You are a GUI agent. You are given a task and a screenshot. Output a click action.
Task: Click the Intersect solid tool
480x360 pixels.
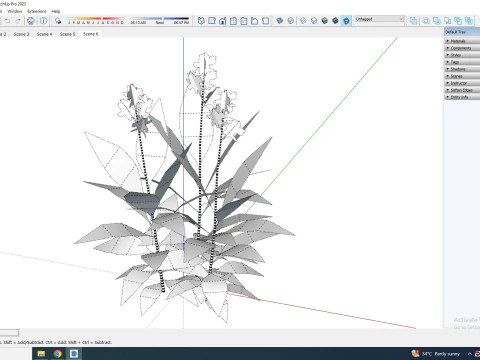pyautogui.click(x=426, y=21)
